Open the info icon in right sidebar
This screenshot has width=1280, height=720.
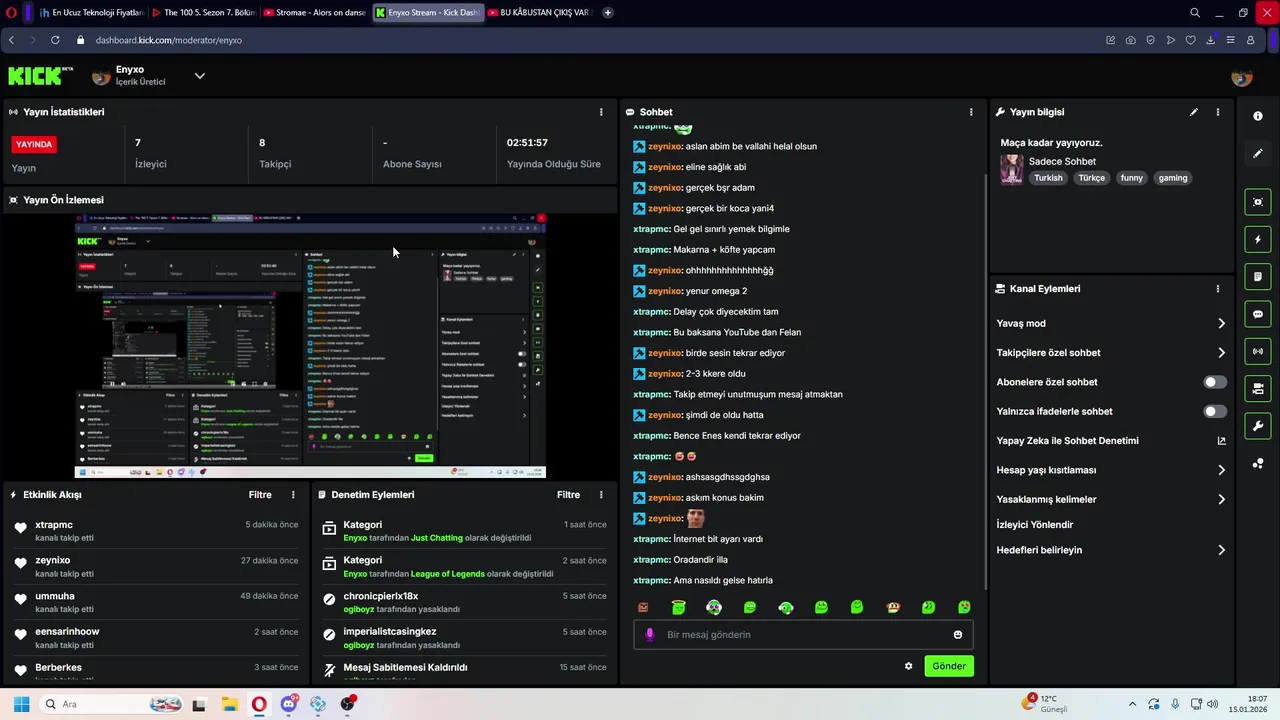pyautogui.click(x=1258, y=116)
